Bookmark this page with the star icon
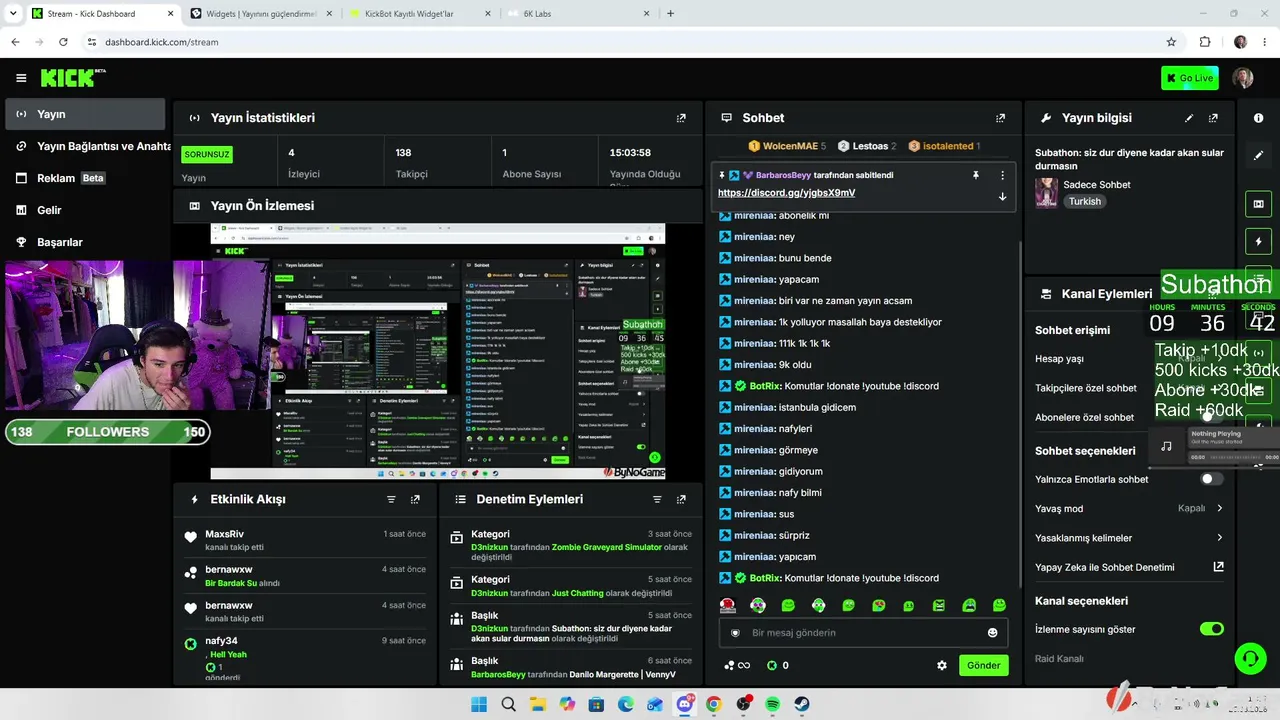 coord(1171,42)
